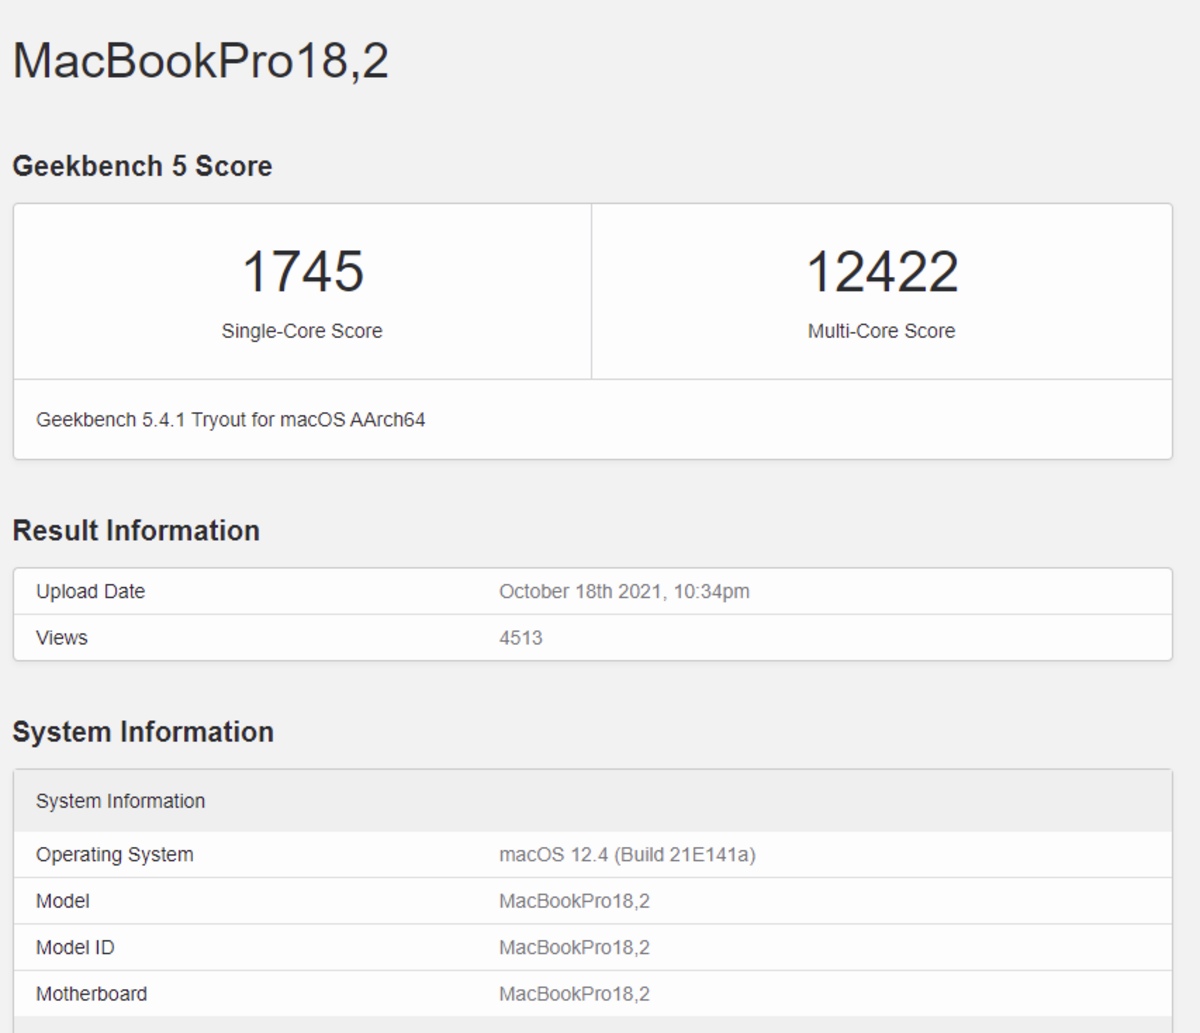This screenshot has height=1033, width=1200.
Task: Select the 4513 views count
Action: pyautogui.click(x=521, y=638)
